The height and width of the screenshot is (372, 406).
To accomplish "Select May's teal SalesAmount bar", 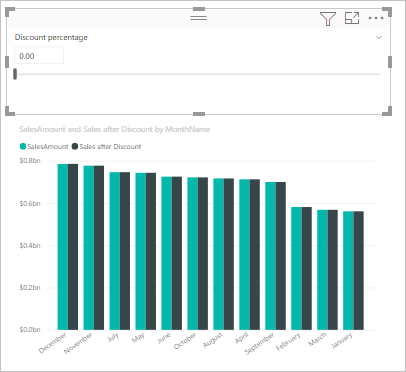I will 141,251.
